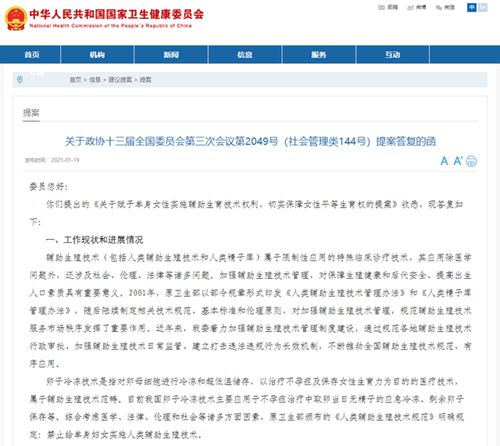Screen dimensions: 500x446
Task: Open the 微博 Weibo icon link
Action: coord(417,7)
